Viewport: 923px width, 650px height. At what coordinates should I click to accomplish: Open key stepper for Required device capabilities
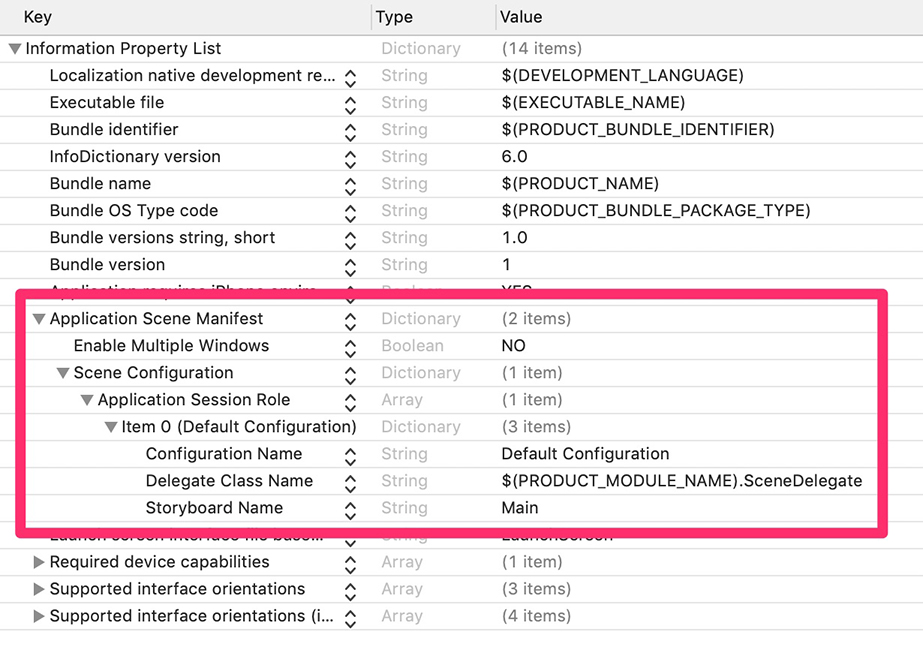(350, 565)
